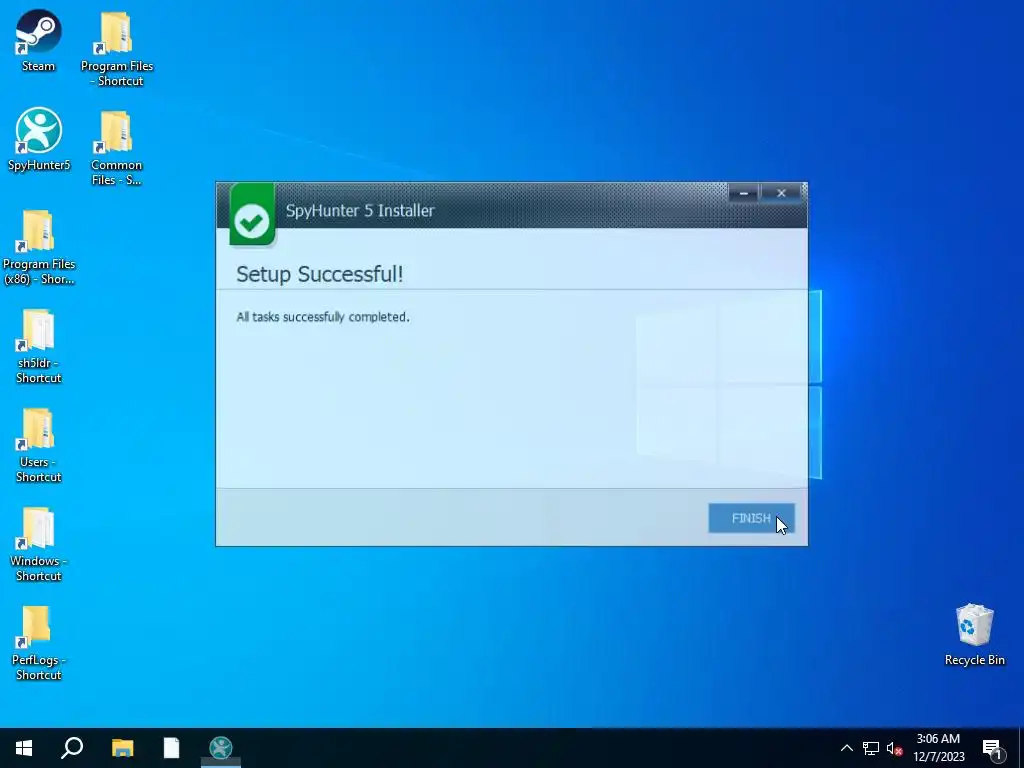Viewport: 1024px width, 768px height.
Task: Open the clock showing 3:06 AM
Action: point(938,748)
